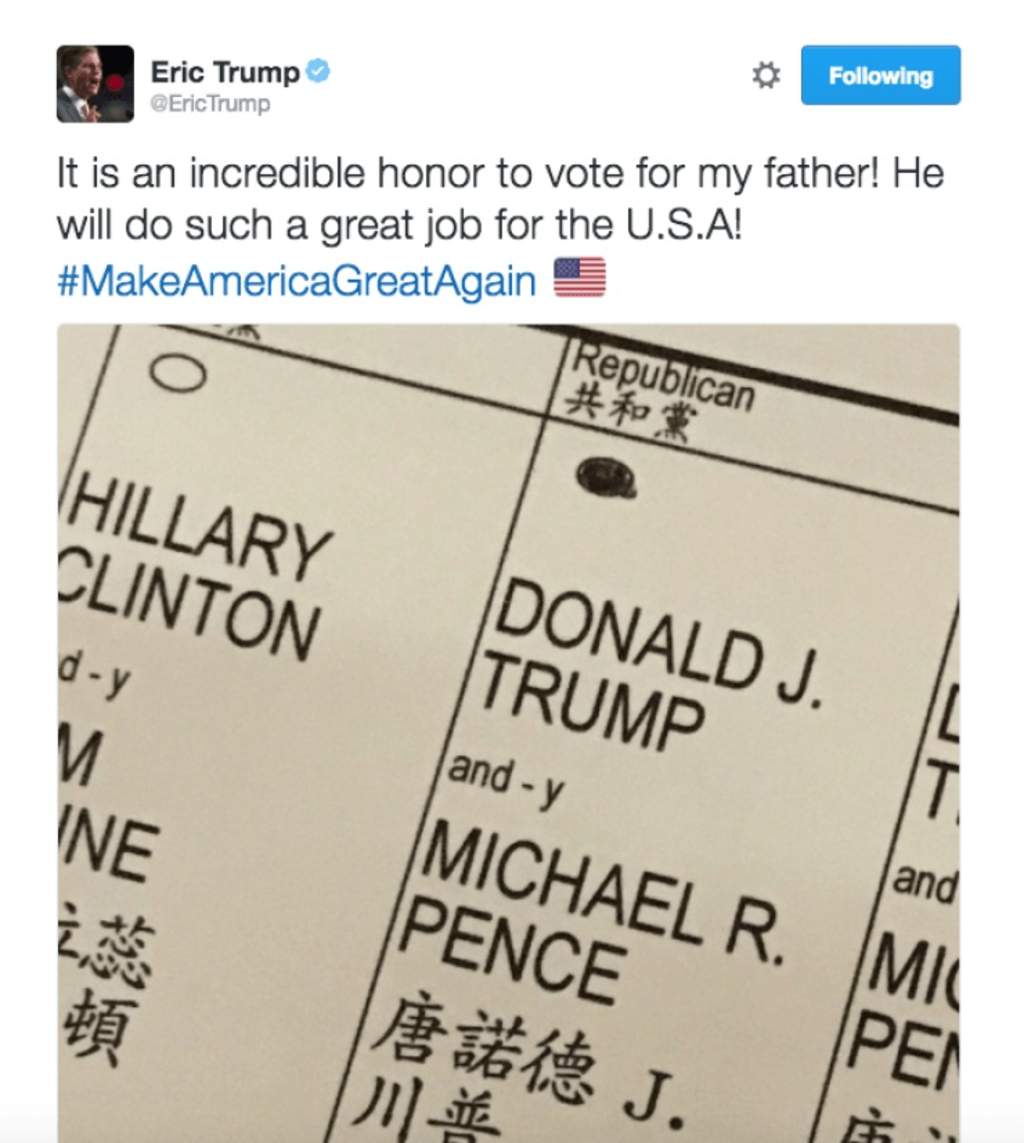
Task: Click the blue verified badge icon
Action: coord(319,73)
